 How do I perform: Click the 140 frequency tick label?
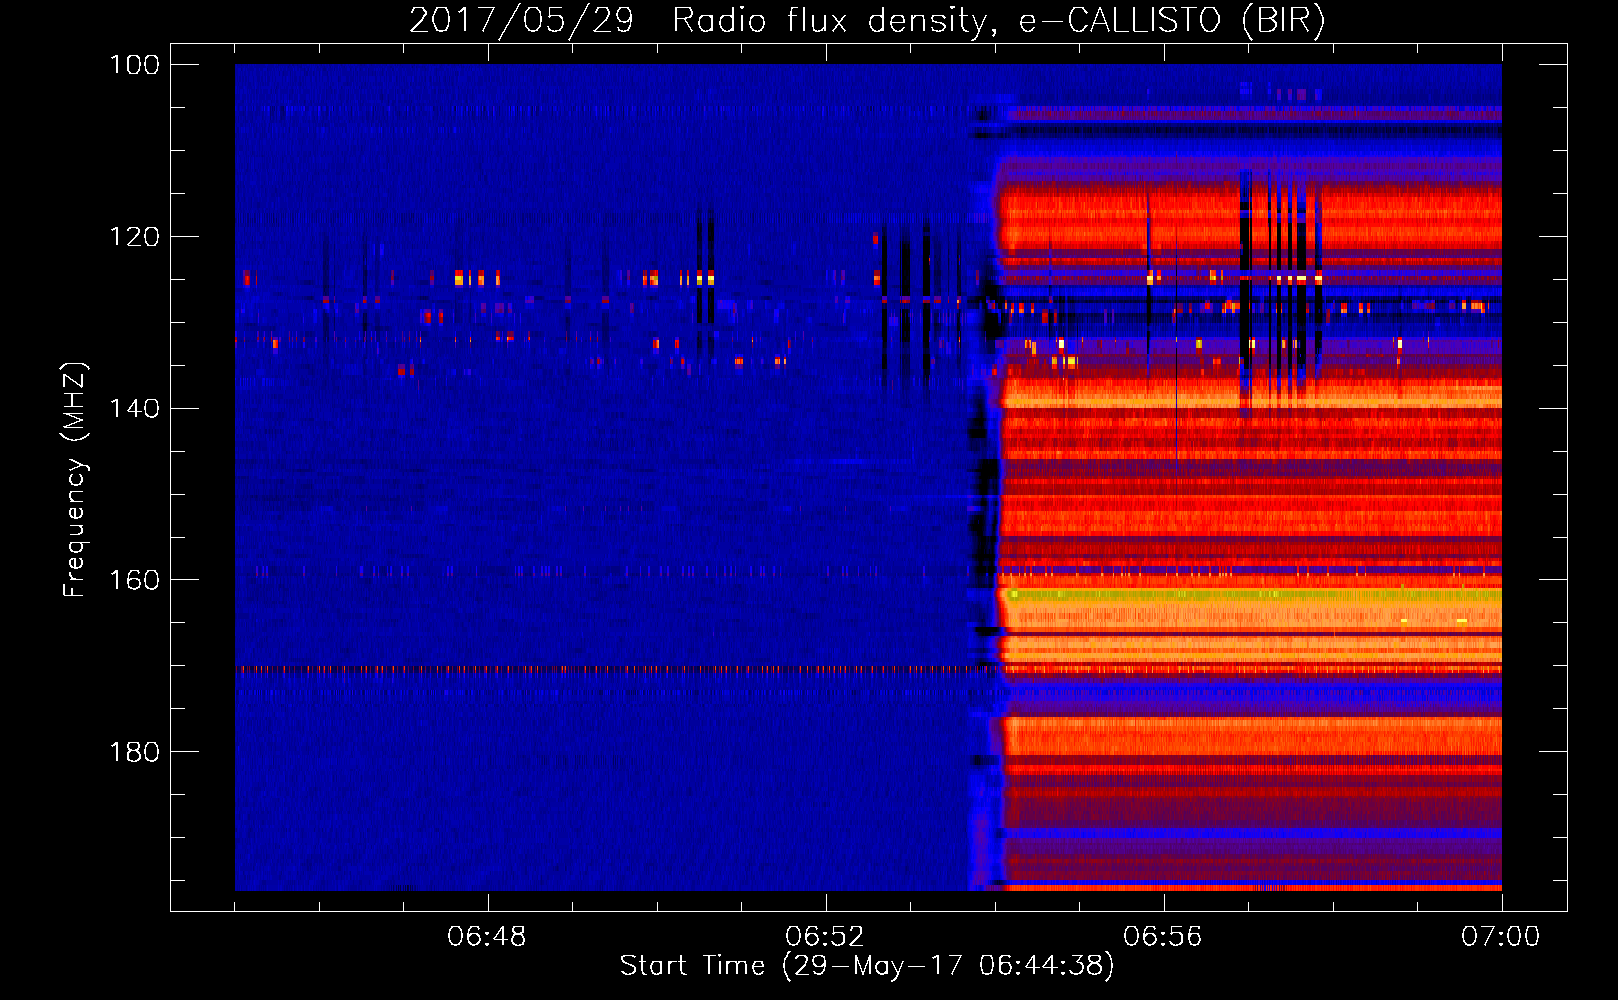pyautogui.click(x=135, y=408)
